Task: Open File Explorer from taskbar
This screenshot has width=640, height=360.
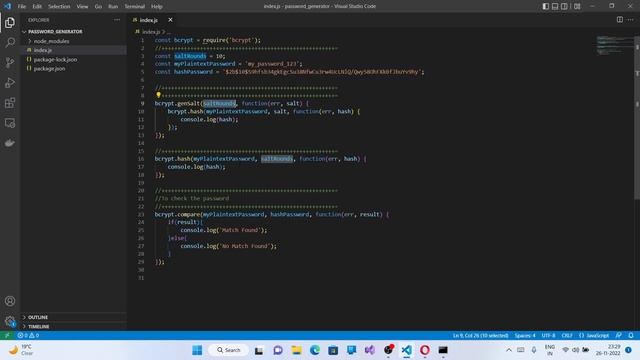Action: click(296, 350)
